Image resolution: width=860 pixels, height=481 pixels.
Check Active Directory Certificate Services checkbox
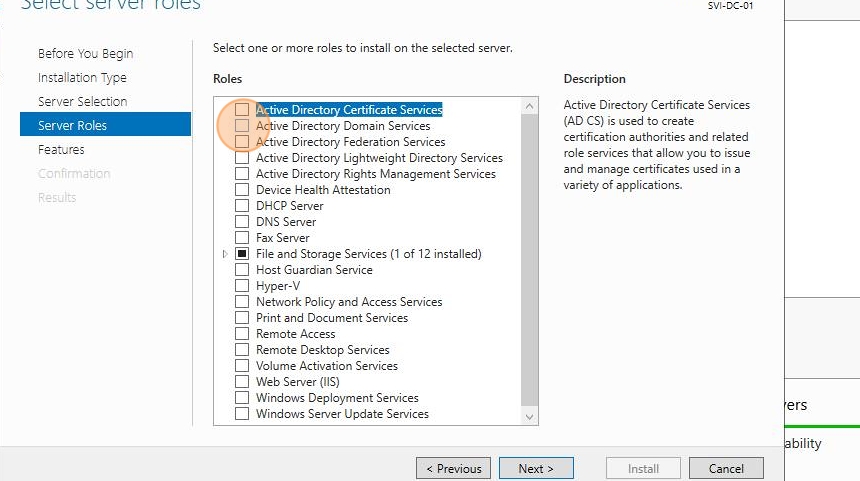(x=242, y=110)
